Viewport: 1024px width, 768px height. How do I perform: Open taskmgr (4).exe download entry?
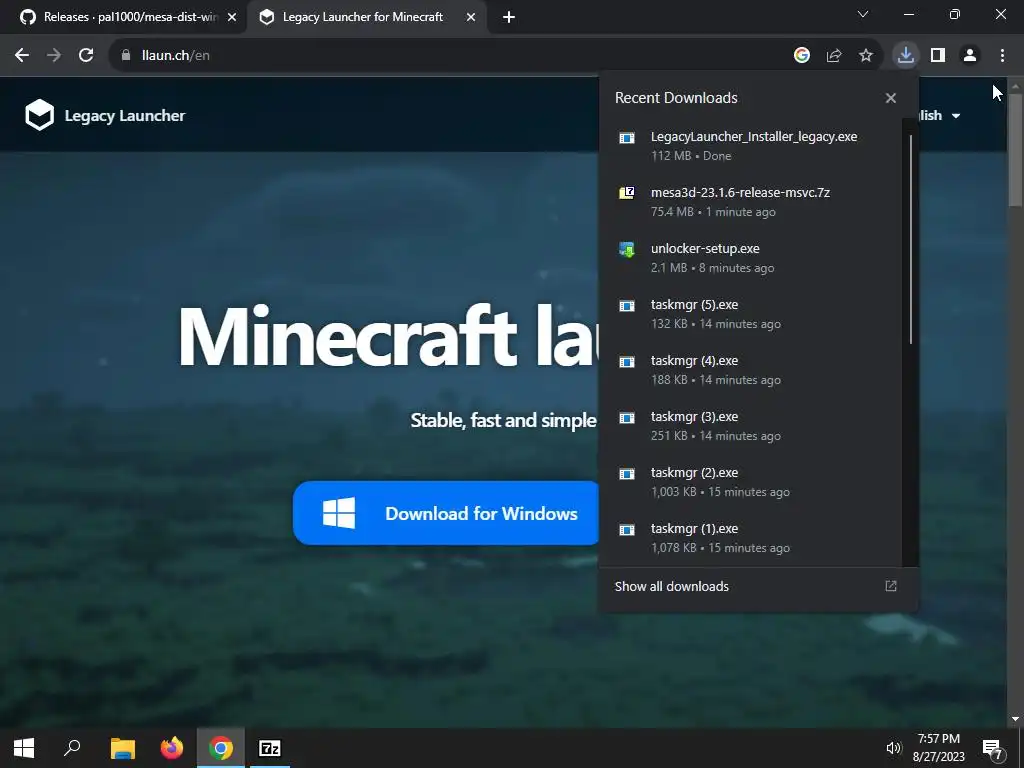pyautogui.click(x=751, y=370)
